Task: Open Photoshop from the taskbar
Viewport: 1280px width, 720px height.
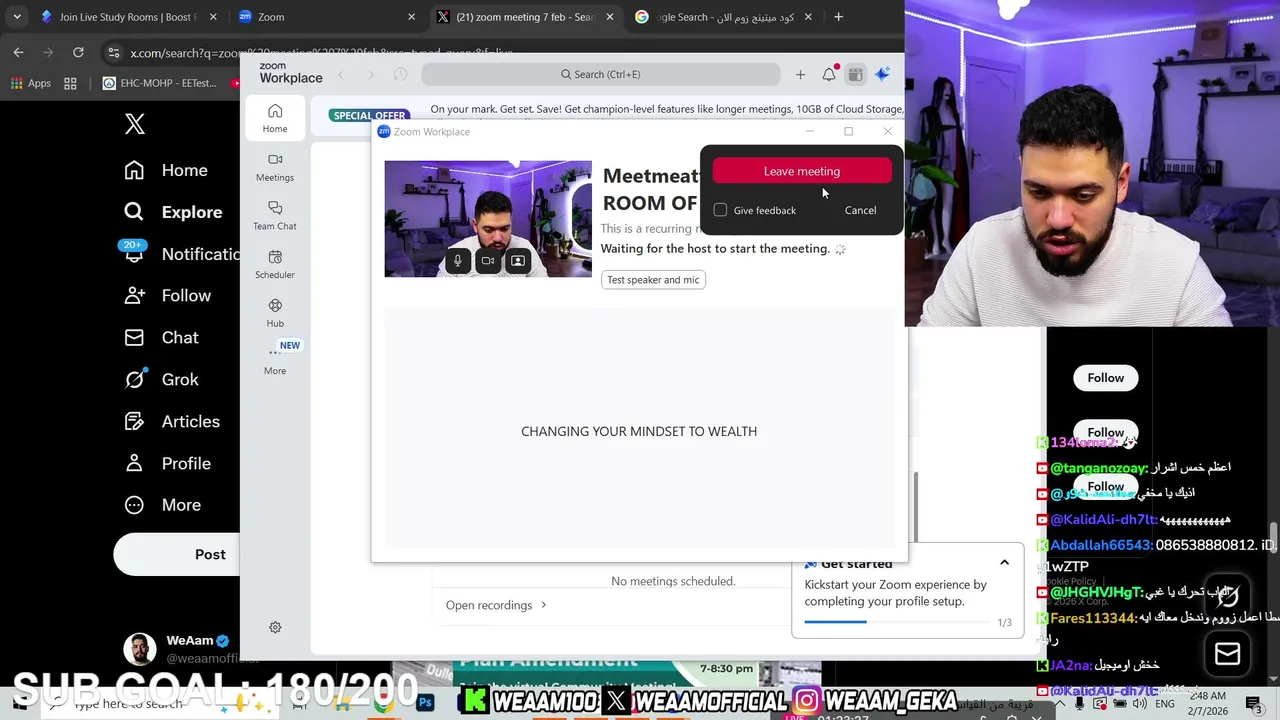Action: [x=425, y=703]
